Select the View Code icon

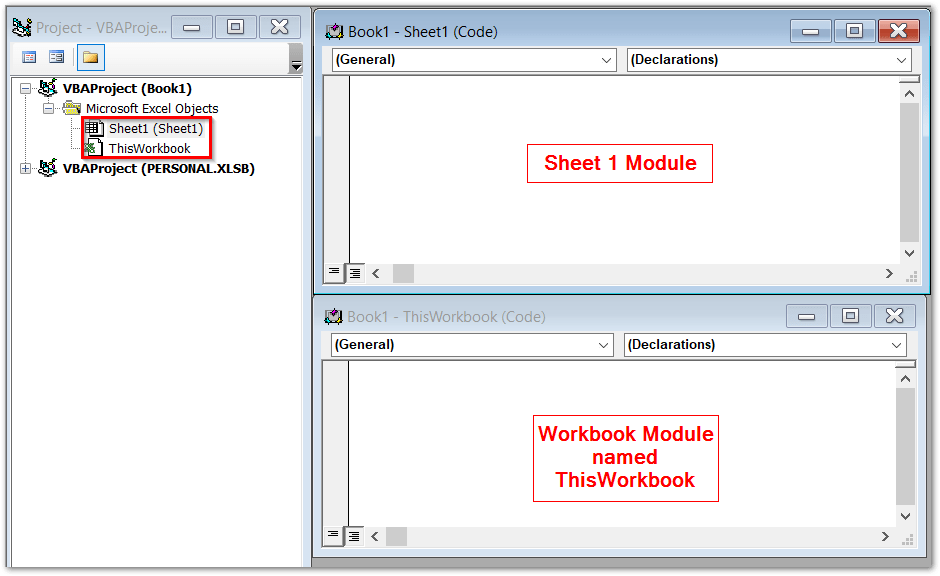[29, 57]
